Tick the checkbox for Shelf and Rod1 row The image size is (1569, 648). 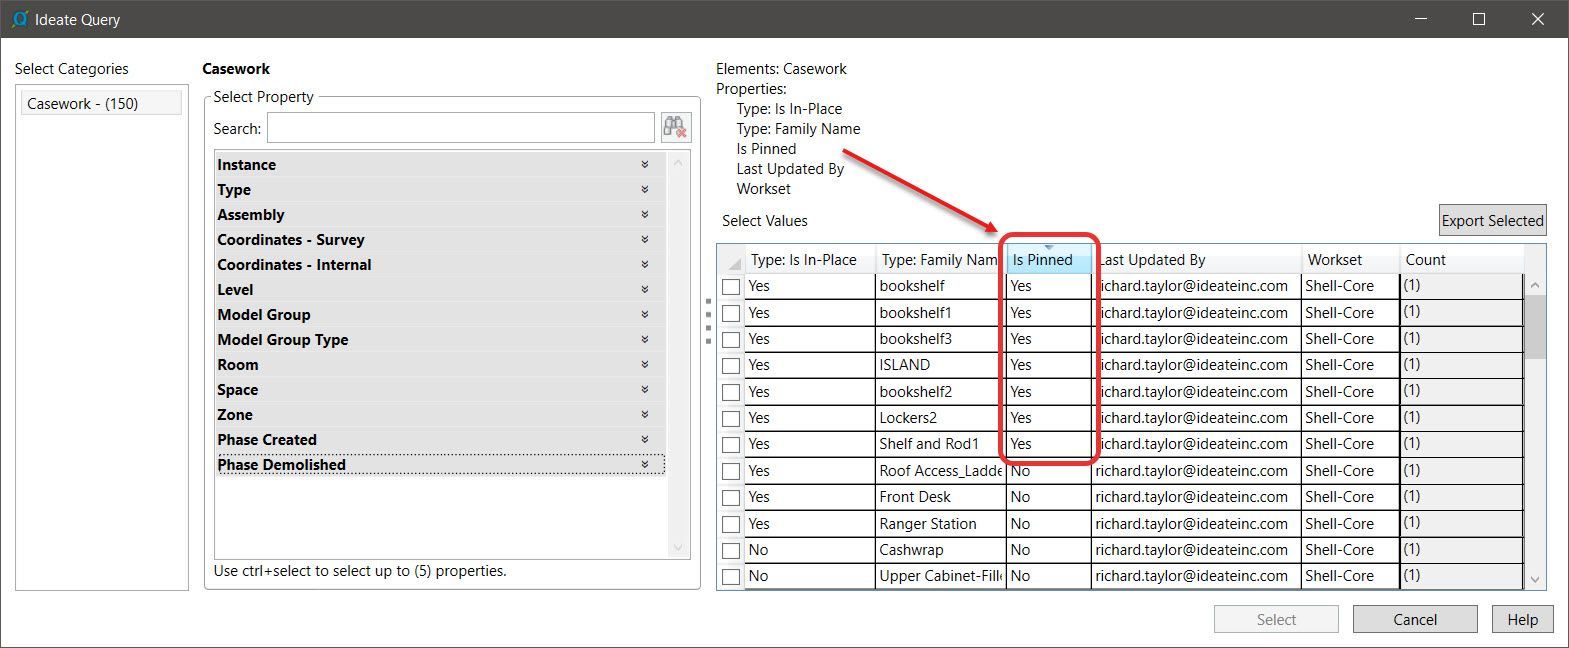(731, 444)
